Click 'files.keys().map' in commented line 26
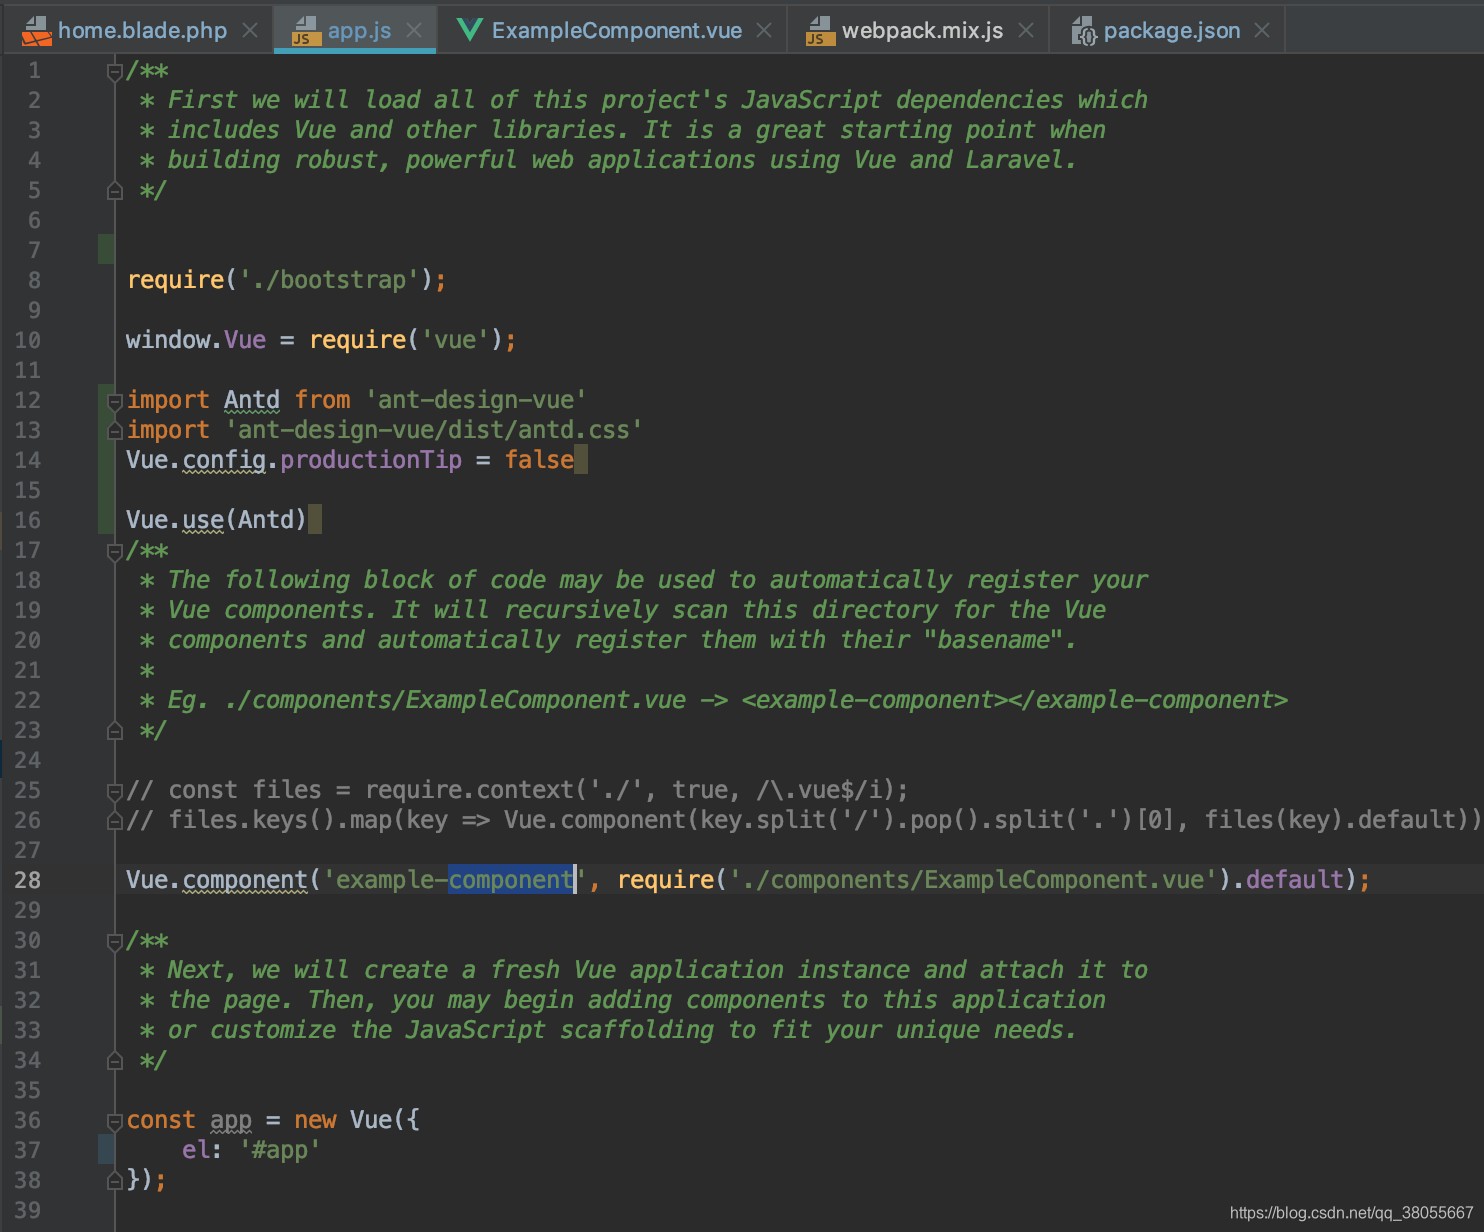1484x1232 pixels. [280, 820]
